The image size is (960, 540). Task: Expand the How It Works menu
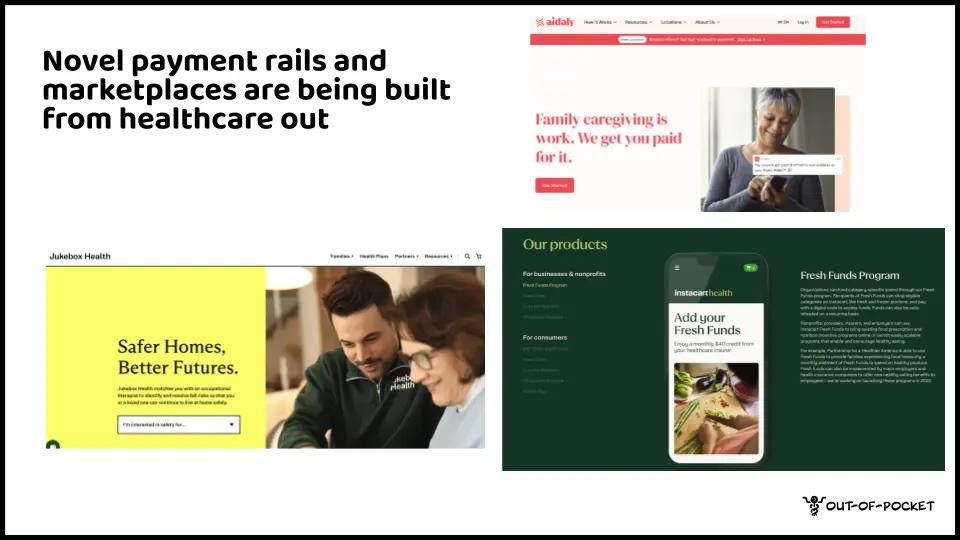coord(600,22)
